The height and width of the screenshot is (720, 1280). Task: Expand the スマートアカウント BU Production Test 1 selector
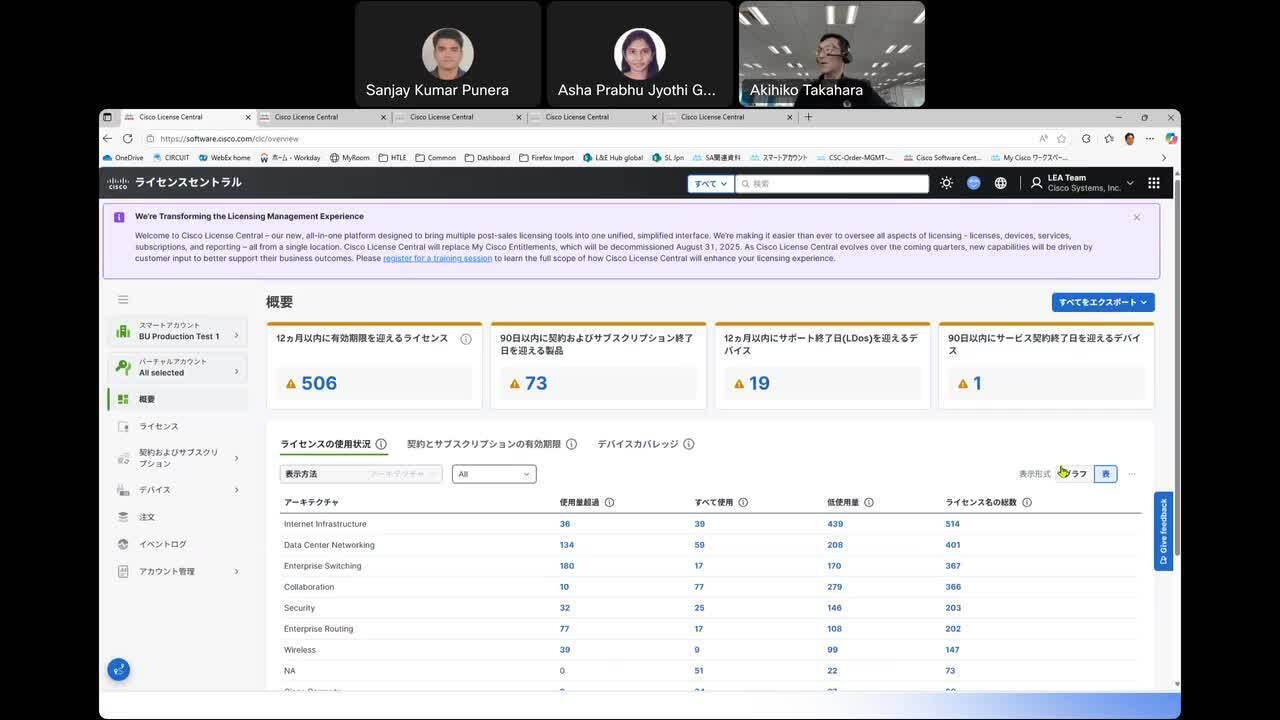(178, 331)
